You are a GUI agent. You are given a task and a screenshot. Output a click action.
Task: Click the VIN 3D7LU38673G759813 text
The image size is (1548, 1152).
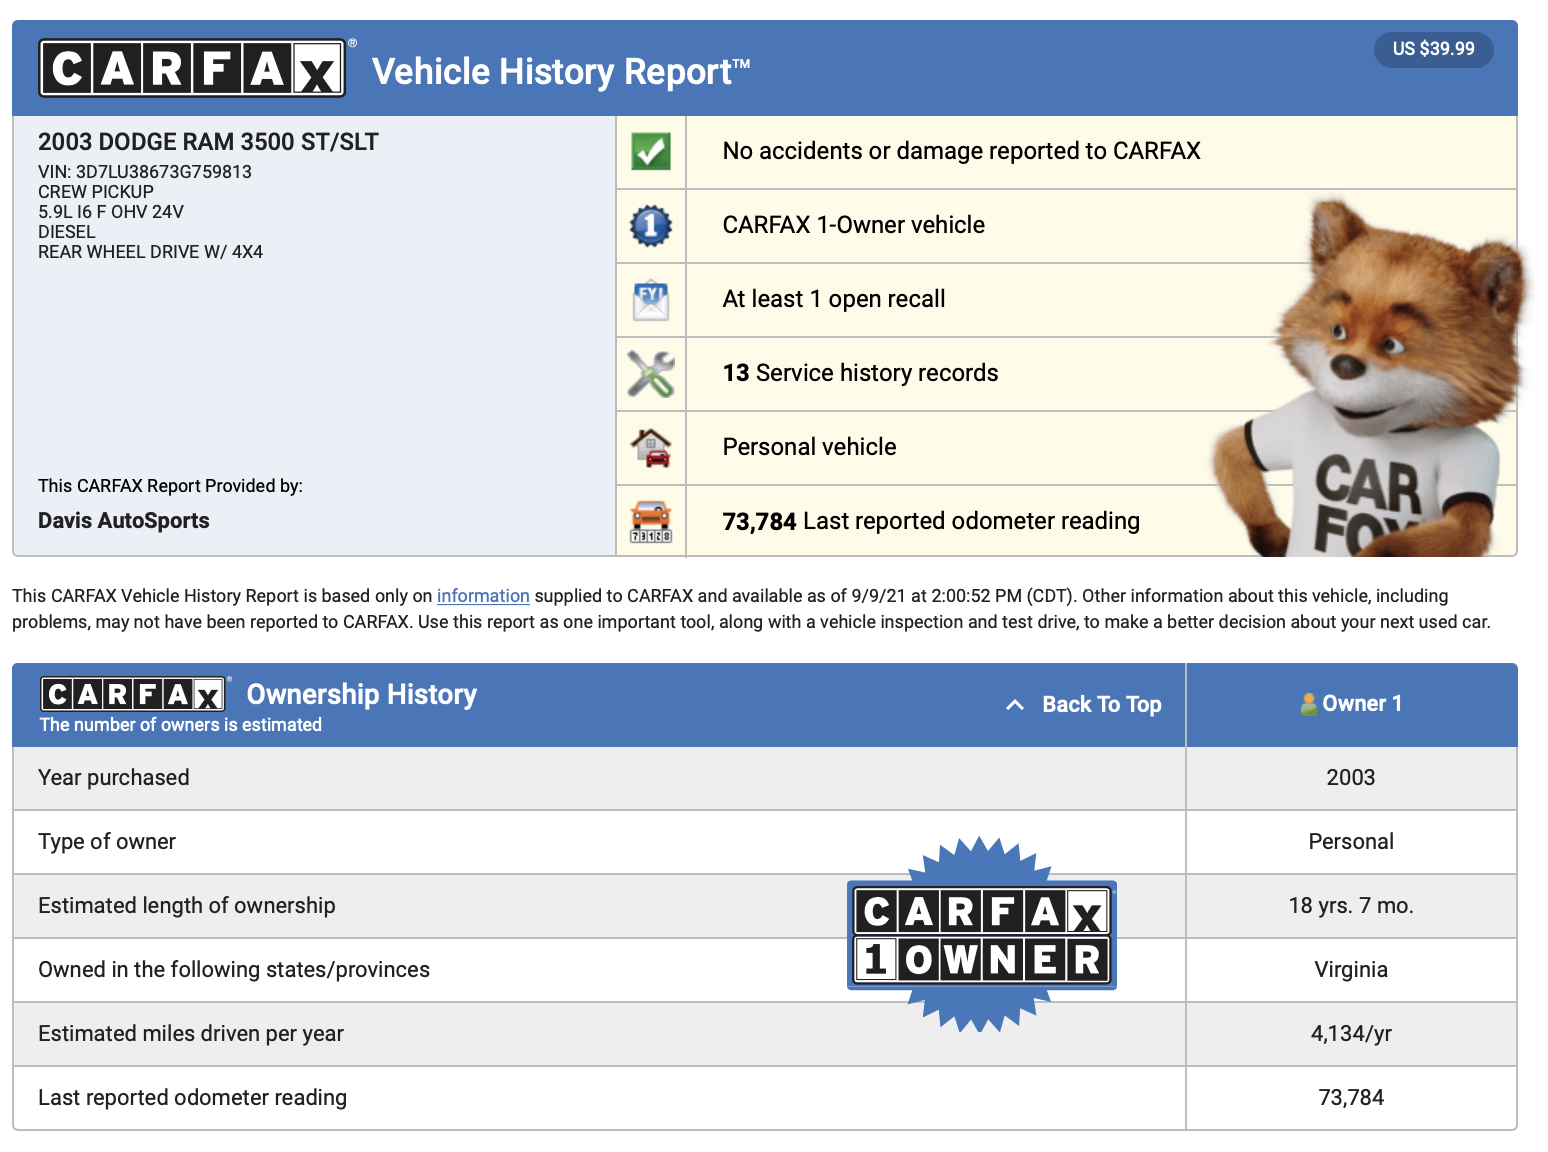click(x=145, y=172)
